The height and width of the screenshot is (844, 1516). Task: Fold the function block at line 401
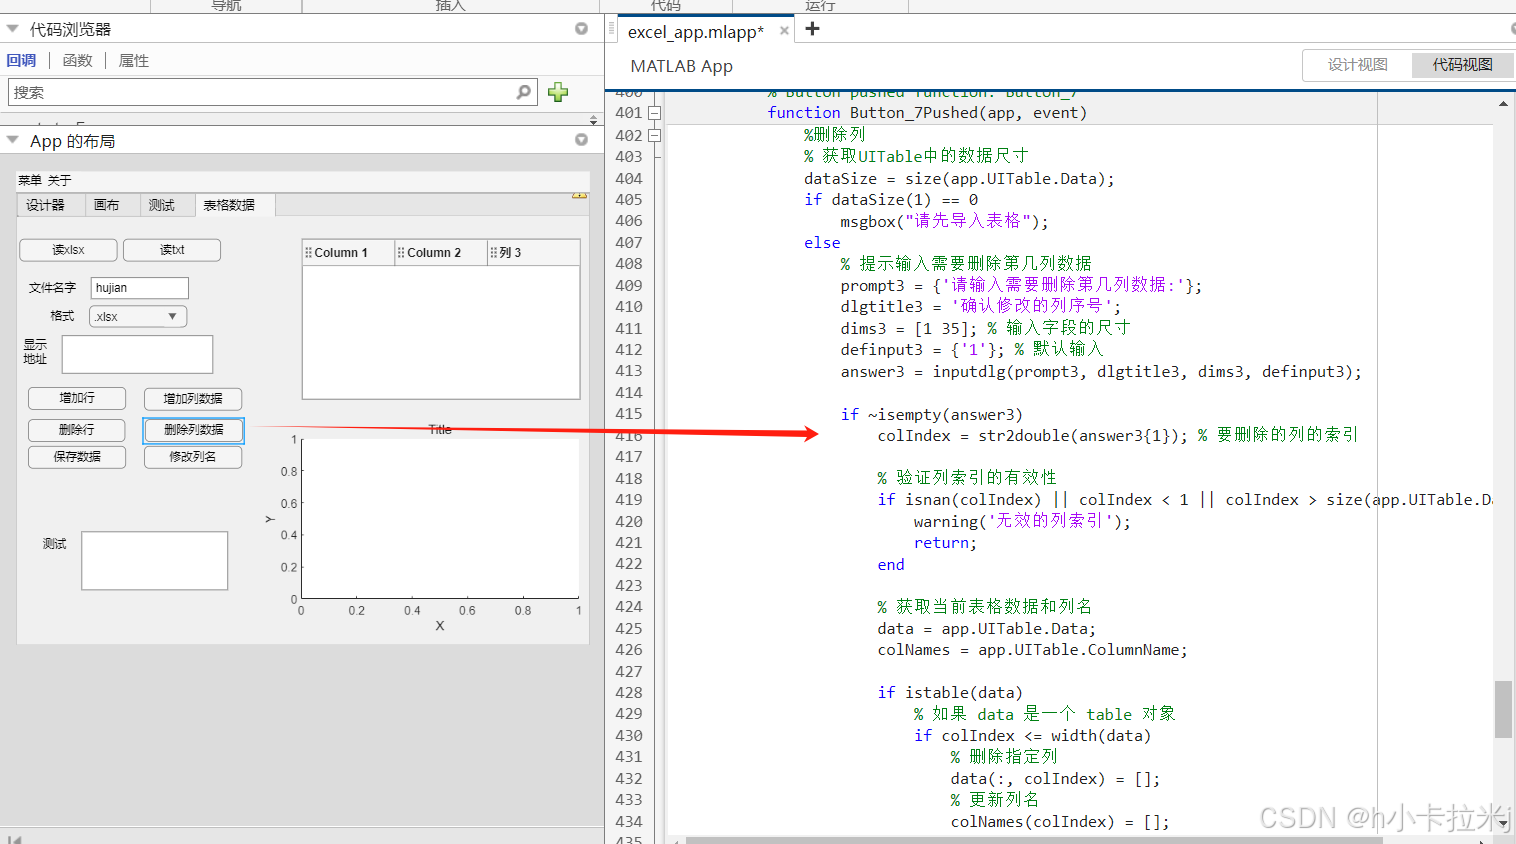(655, 113)
